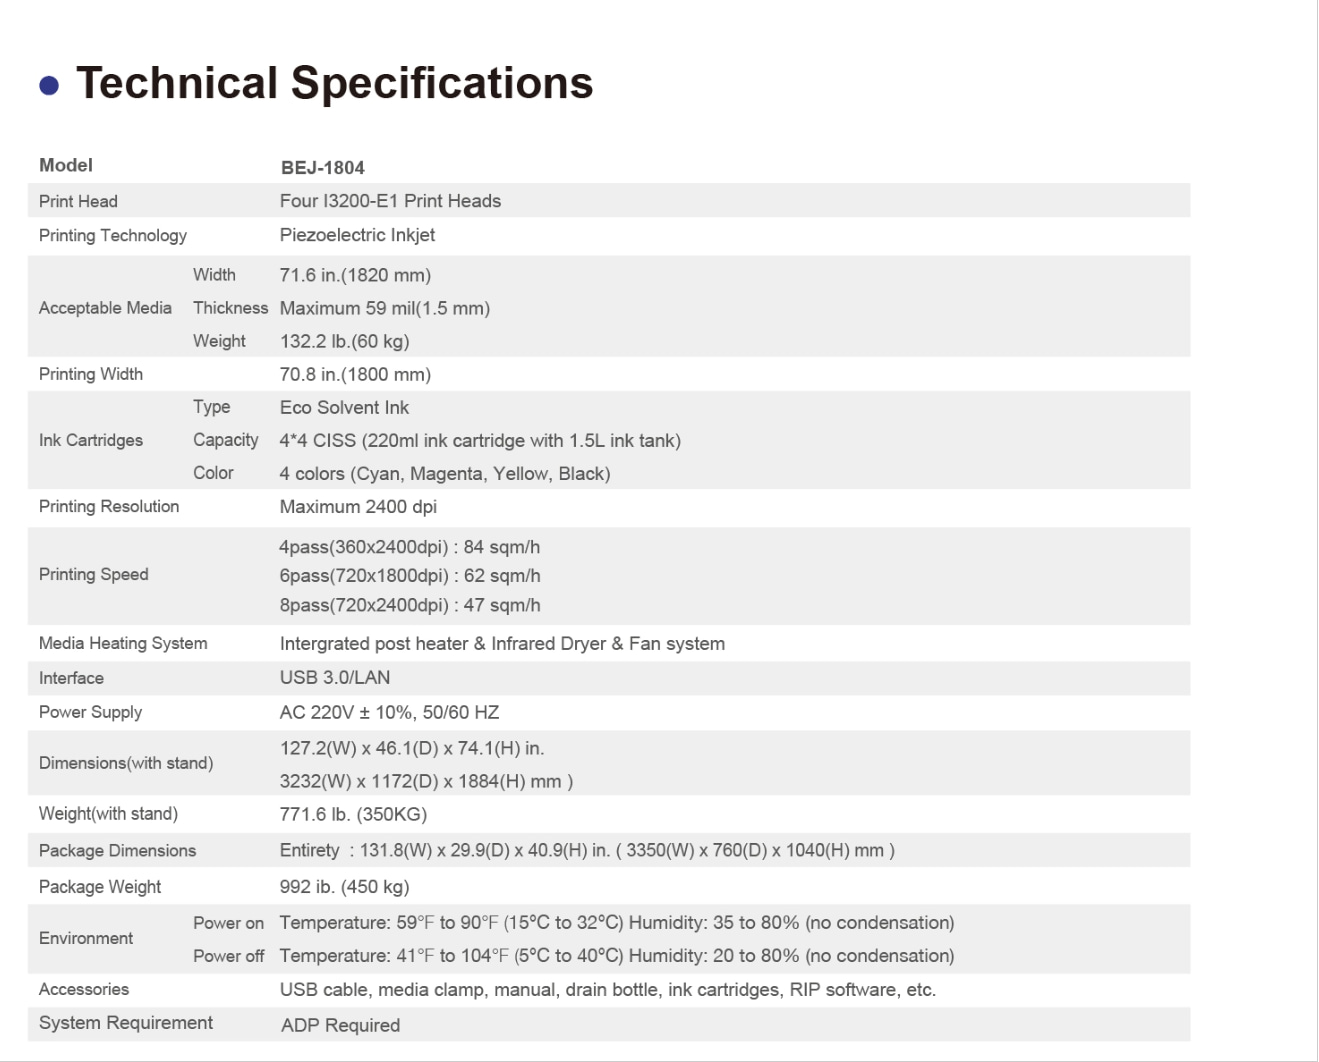1319x1062 pixels.
Task: Click the AC 220V power supply value
Action: click(389, 712)
